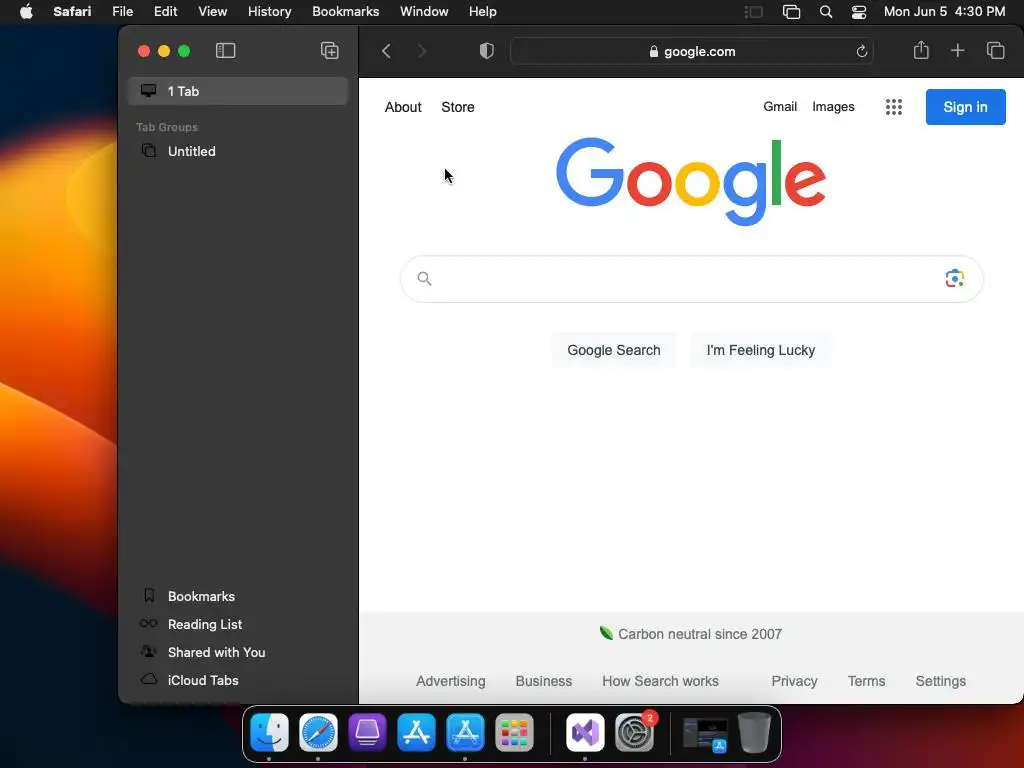Open the View menu
This screenshot has width=1024, height=768.
(x=212, y=12)
